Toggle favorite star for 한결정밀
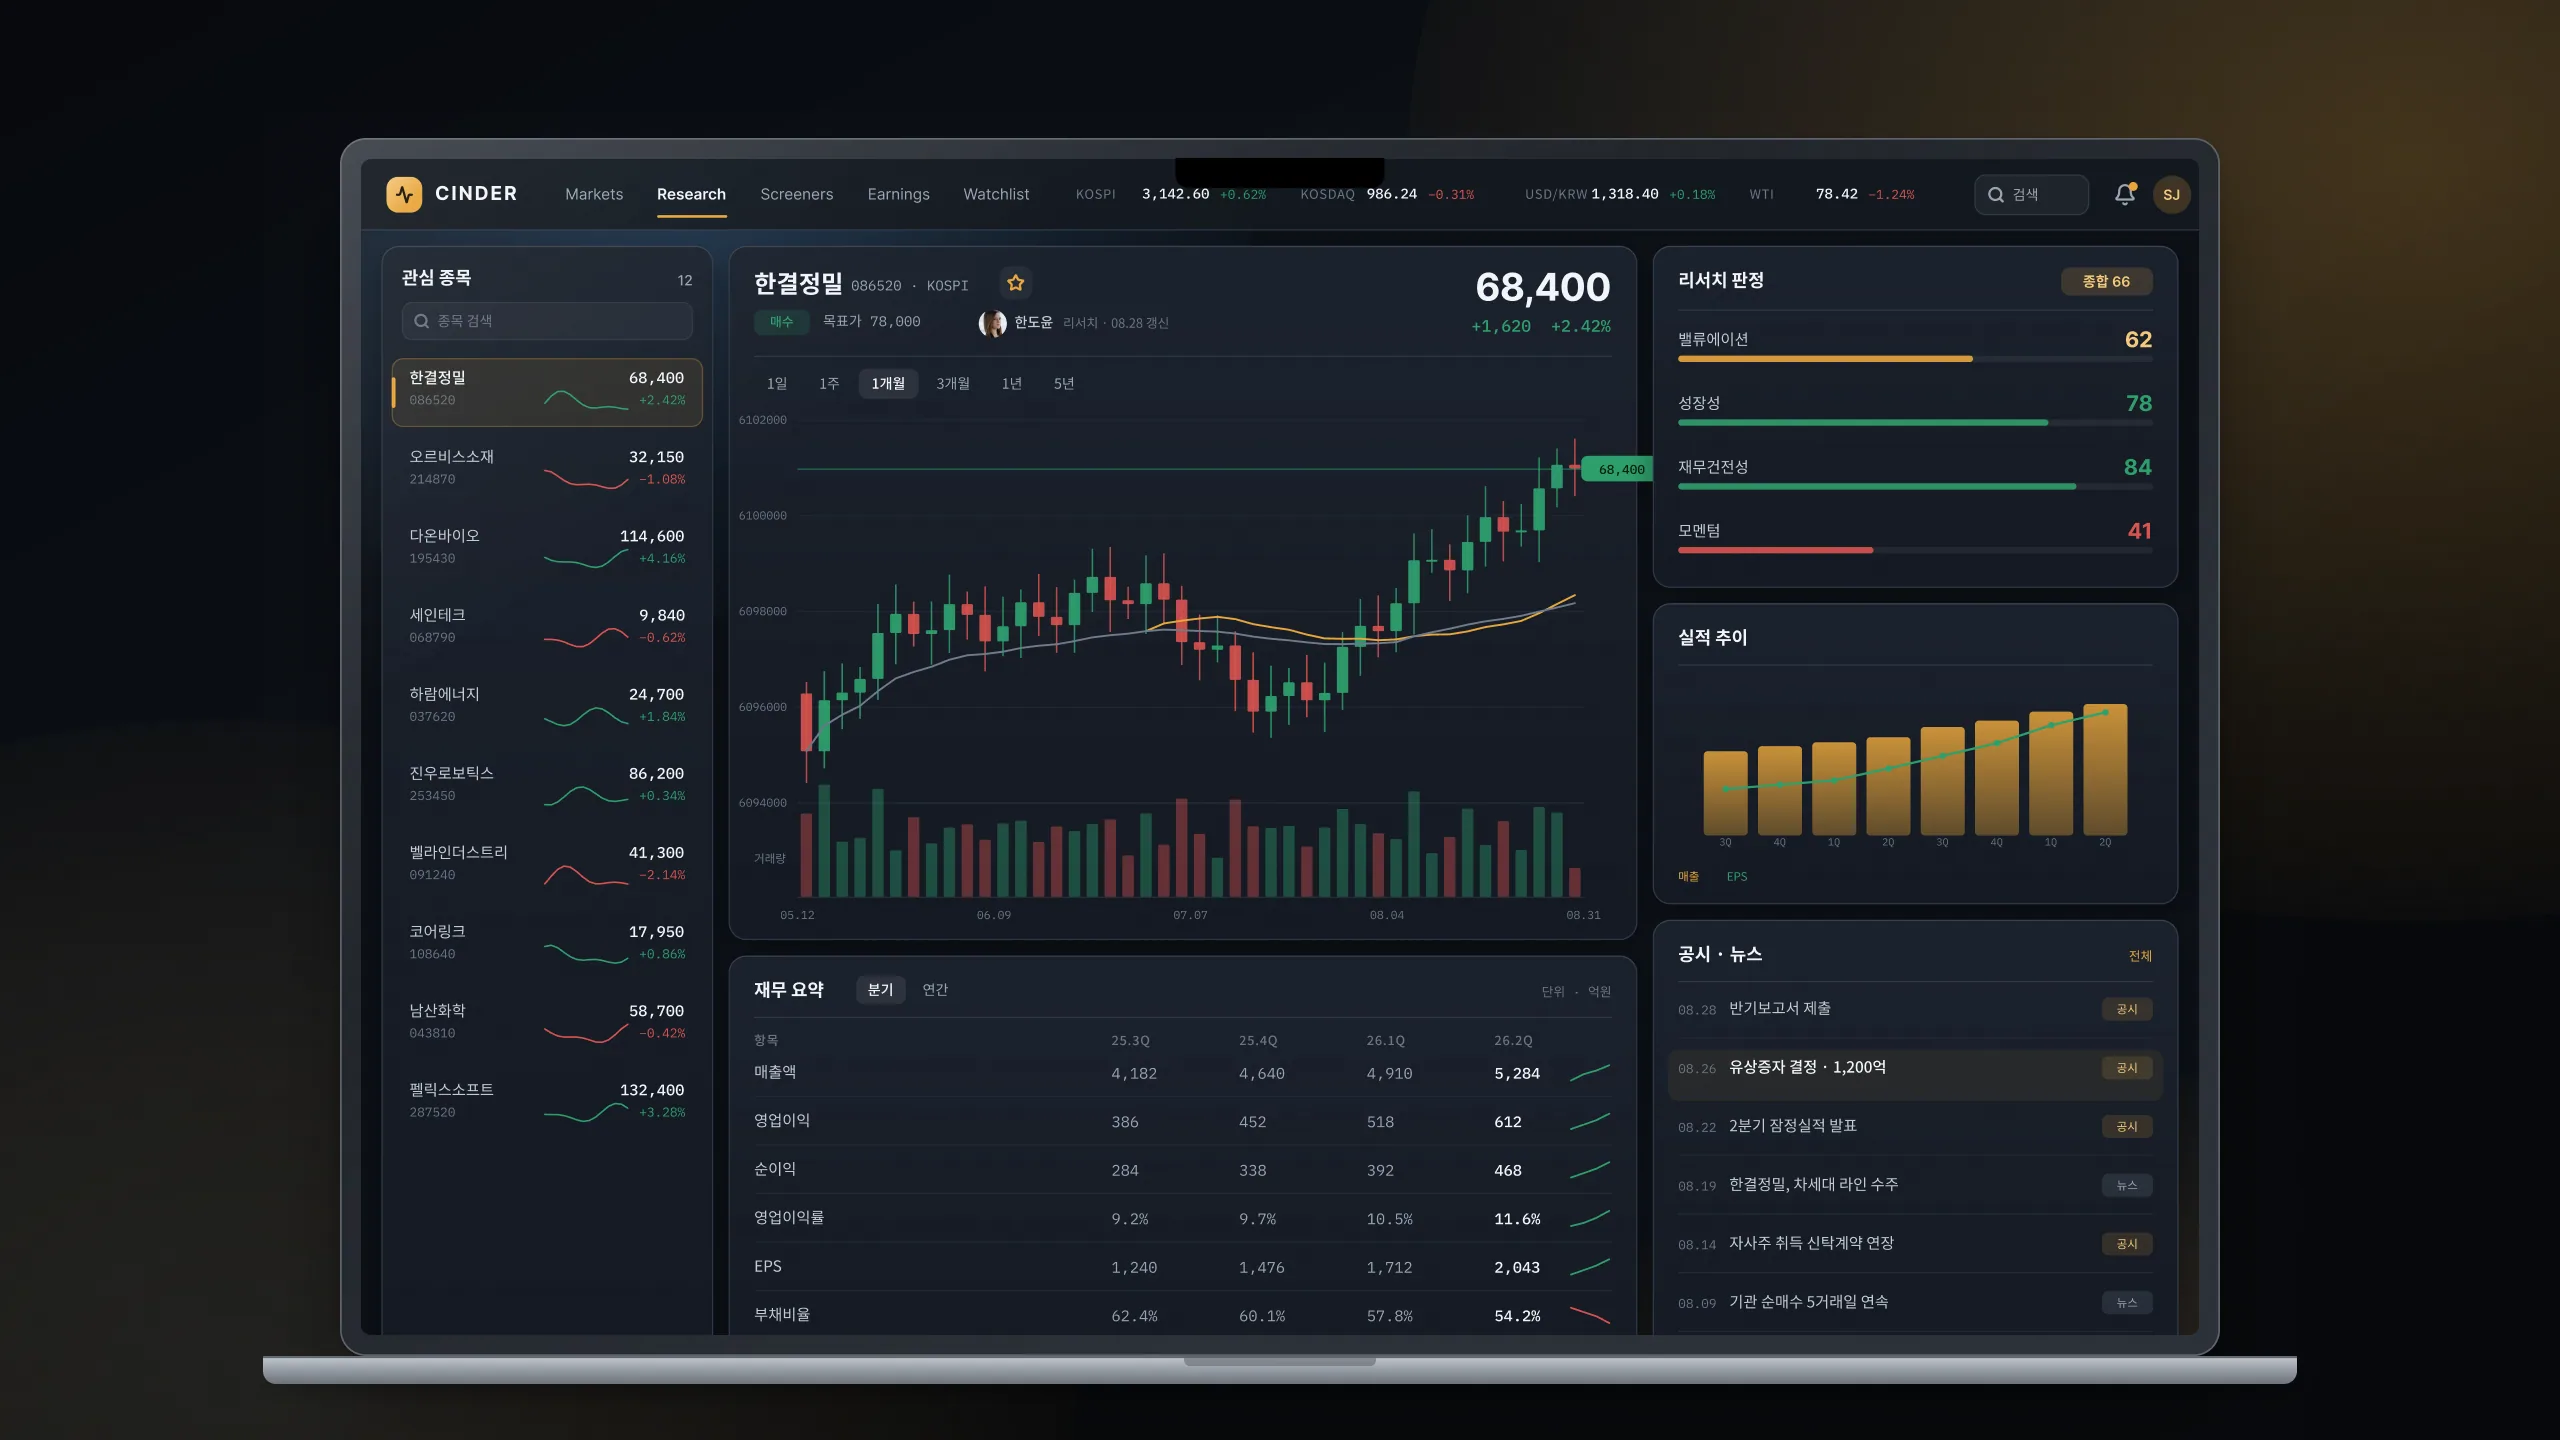 click(x=1015, y=283)
